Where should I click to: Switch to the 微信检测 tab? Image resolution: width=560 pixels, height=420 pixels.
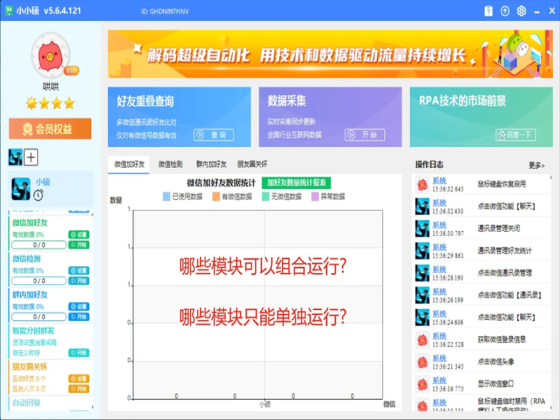(x=170, y=164)
